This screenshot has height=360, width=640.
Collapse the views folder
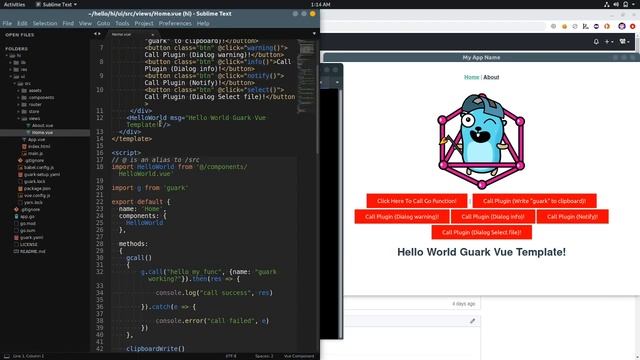click(18, 118)
